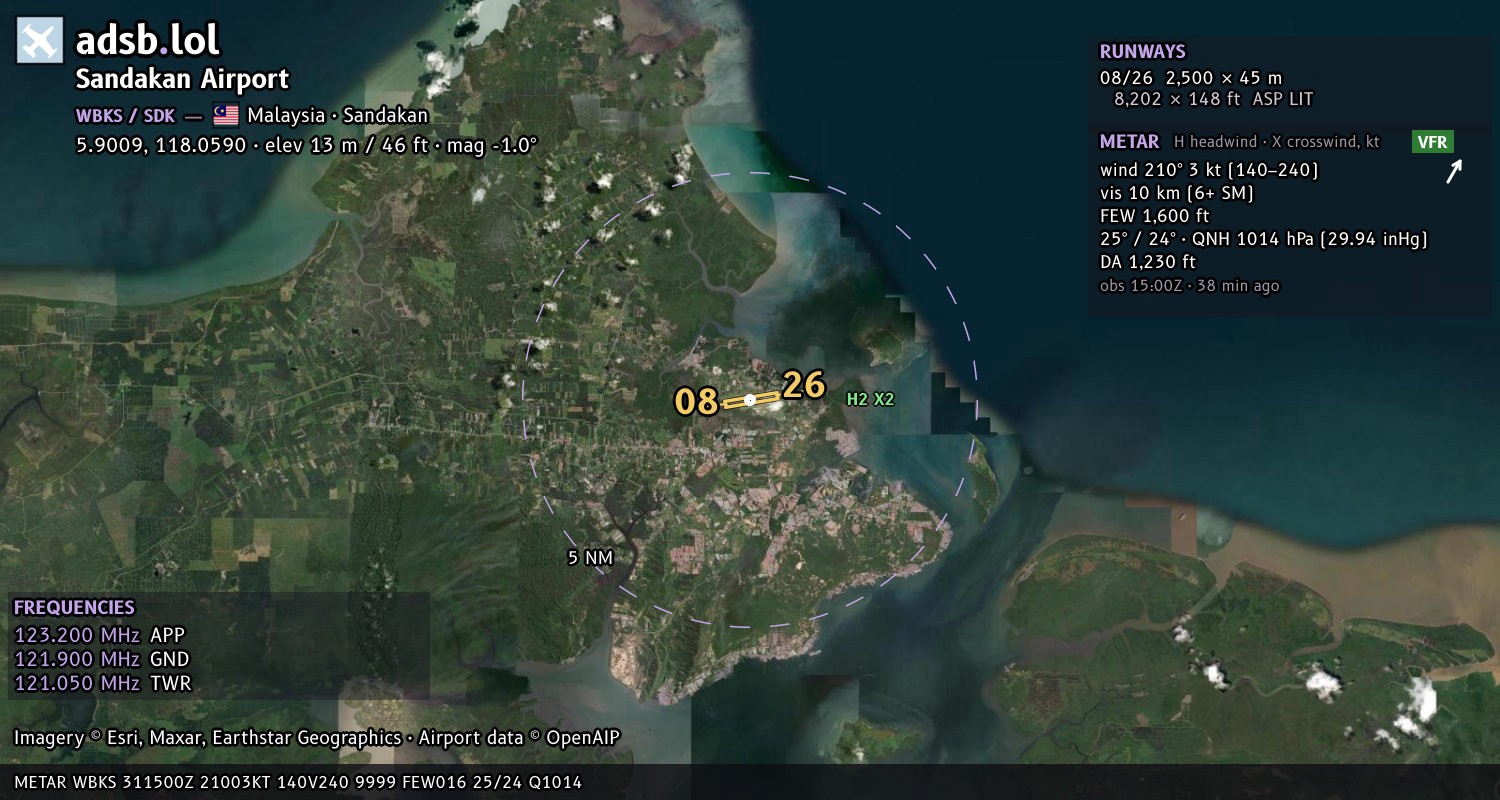Click the FEW 1,600 ft cloud line
1500x800 pixels.
pyautogui.click(x=1154, y=216)
